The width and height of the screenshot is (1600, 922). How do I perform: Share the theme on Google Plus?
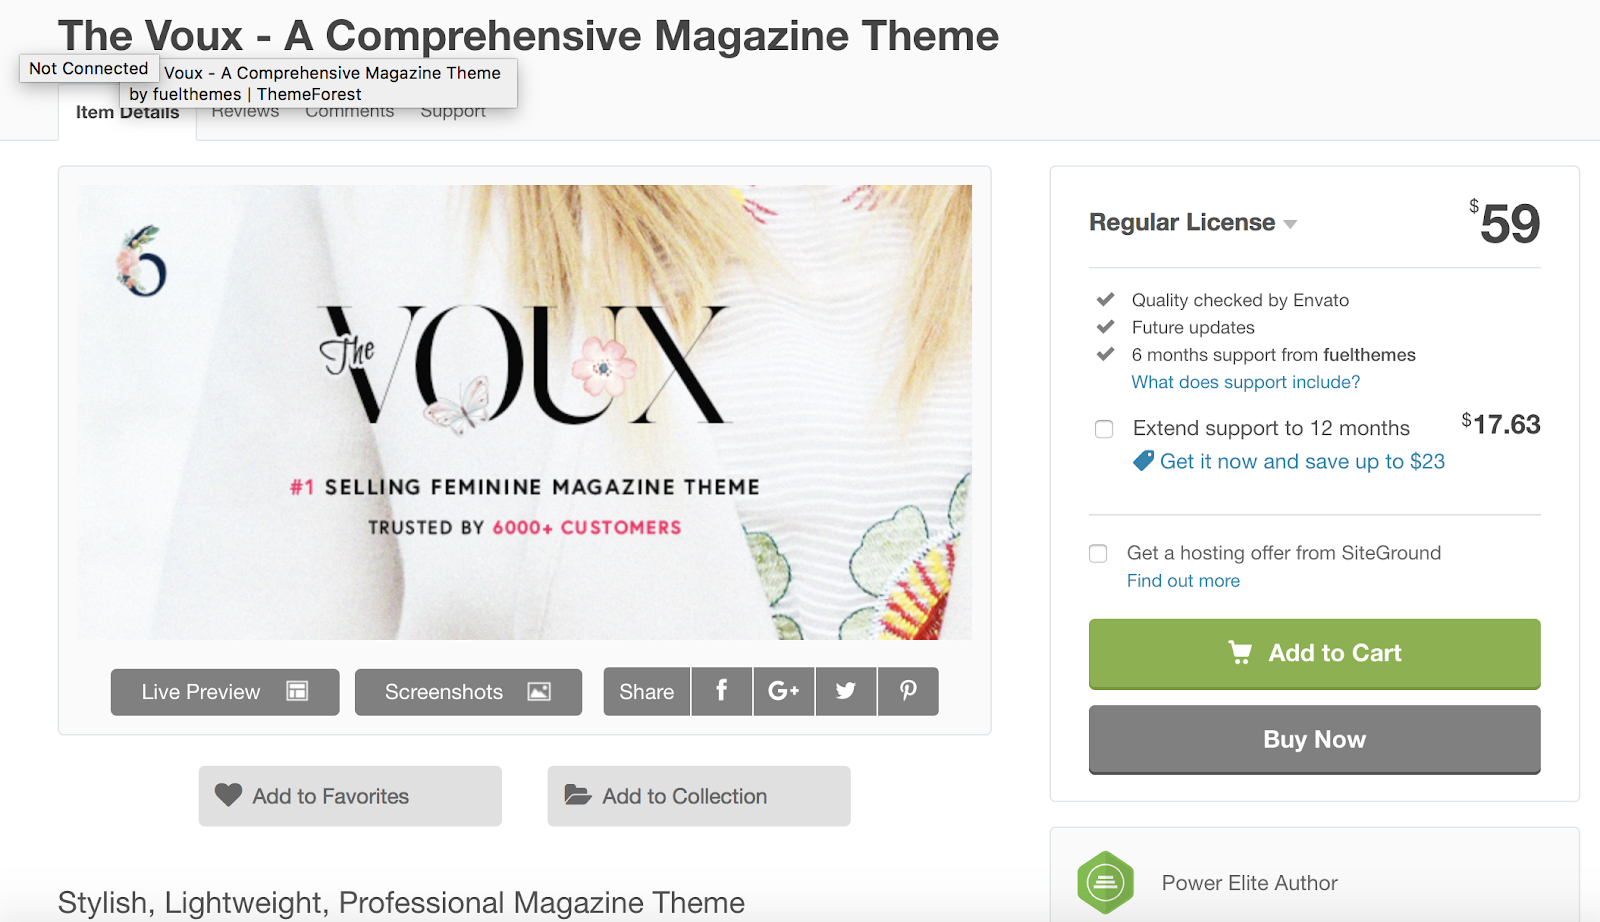click(784, 691)
